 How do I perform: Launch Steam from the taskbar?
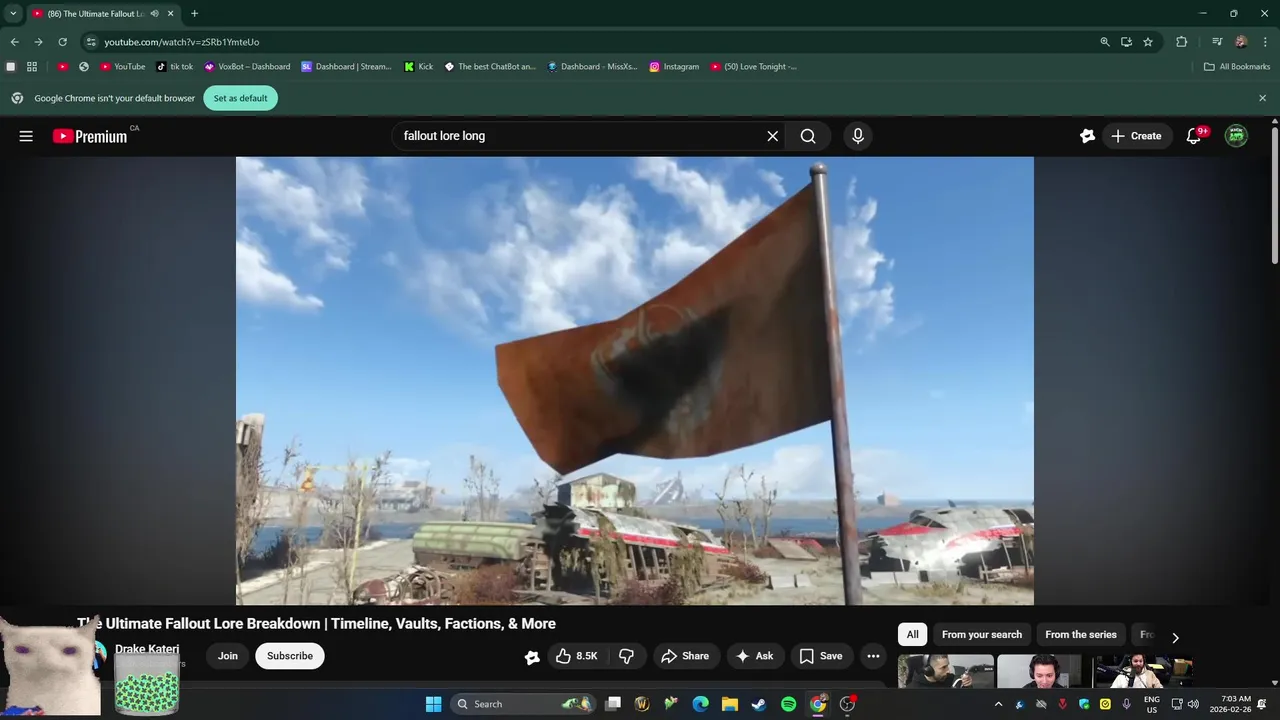point(759,704)
